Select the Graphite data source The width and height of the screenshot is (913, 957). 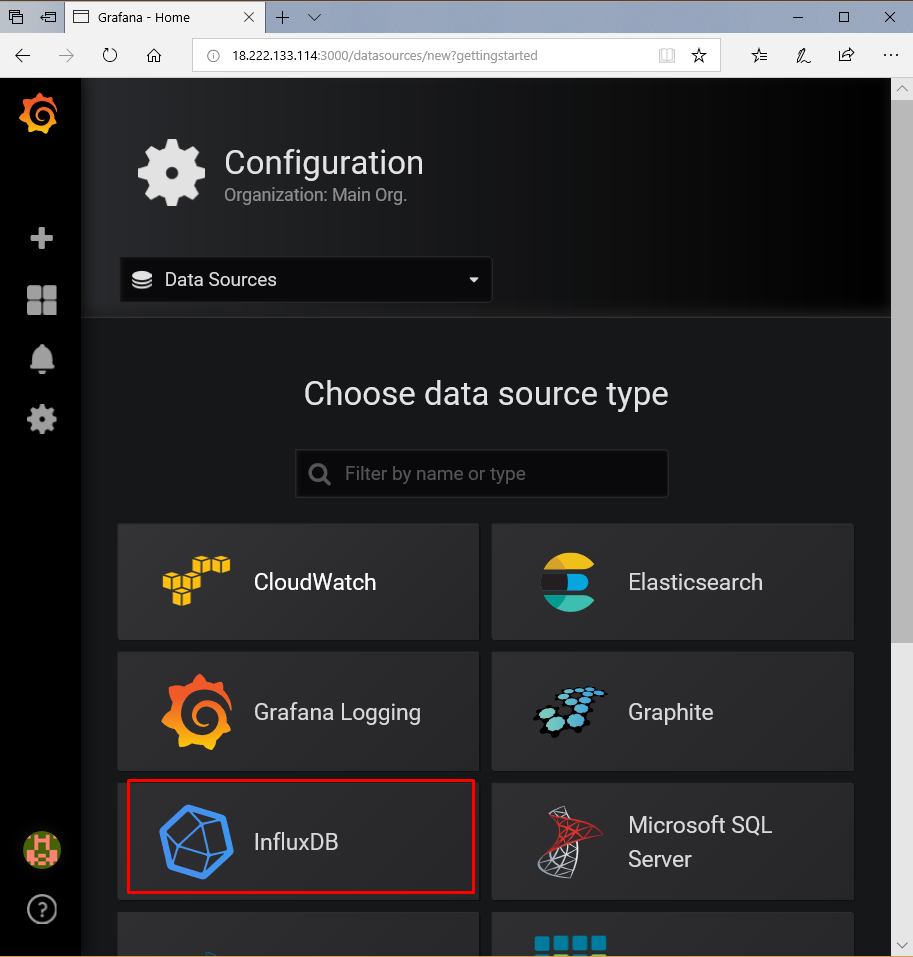pos(673,711)
